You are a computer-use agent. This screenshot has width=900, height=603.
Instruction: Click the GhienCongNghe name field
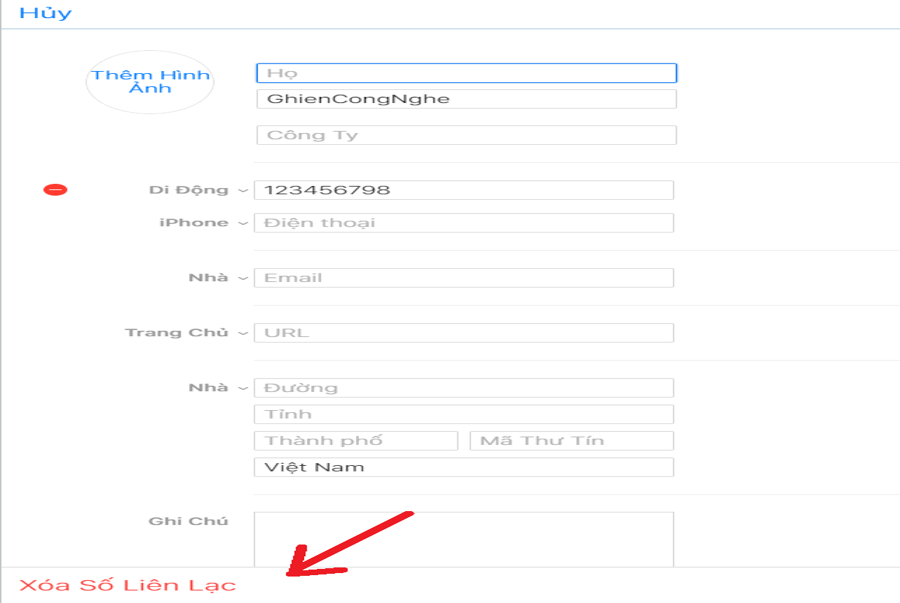pyautogui.click(x=467, y=99)
